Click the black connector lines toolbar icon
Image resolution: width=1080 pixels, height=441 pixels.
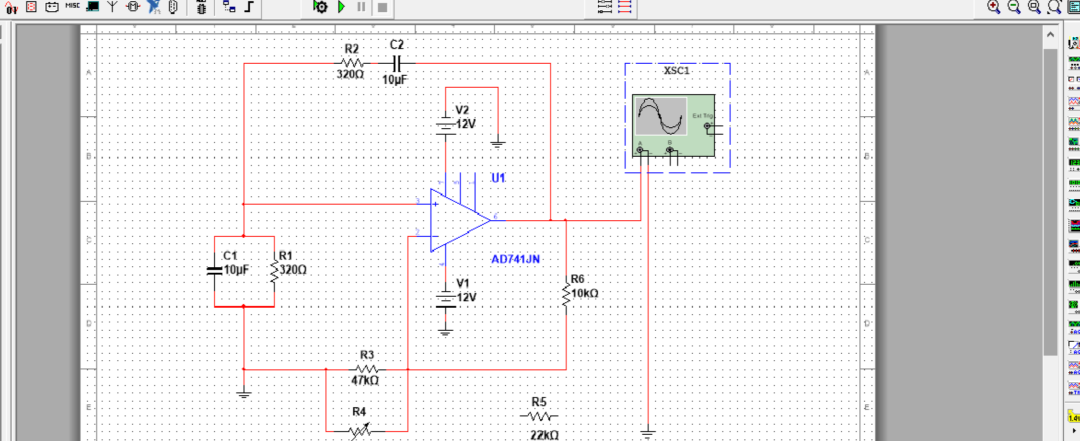pos(604,7)
